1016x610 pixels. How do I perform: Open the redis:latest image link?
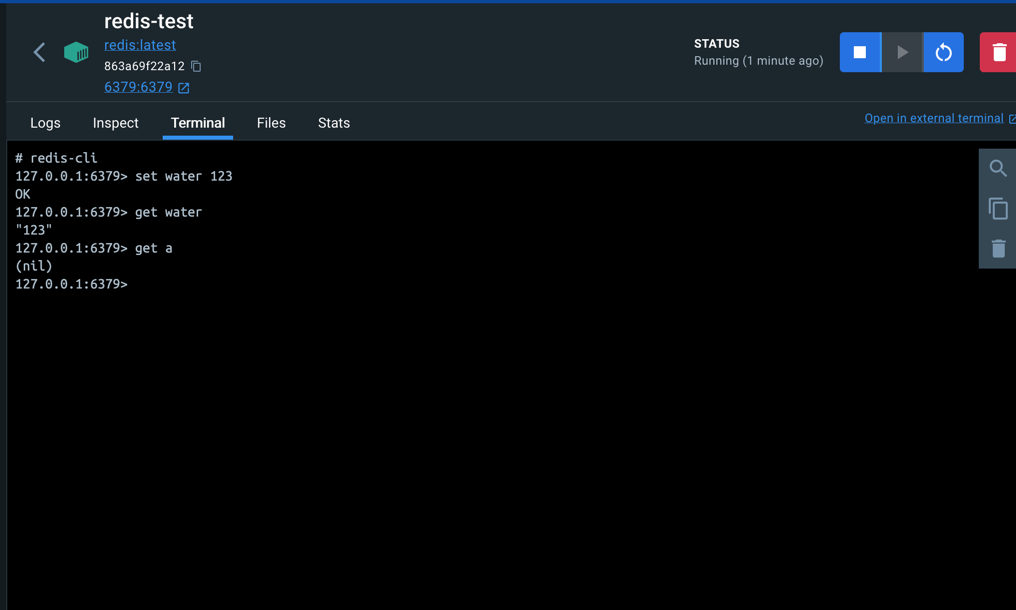(140, 45)
